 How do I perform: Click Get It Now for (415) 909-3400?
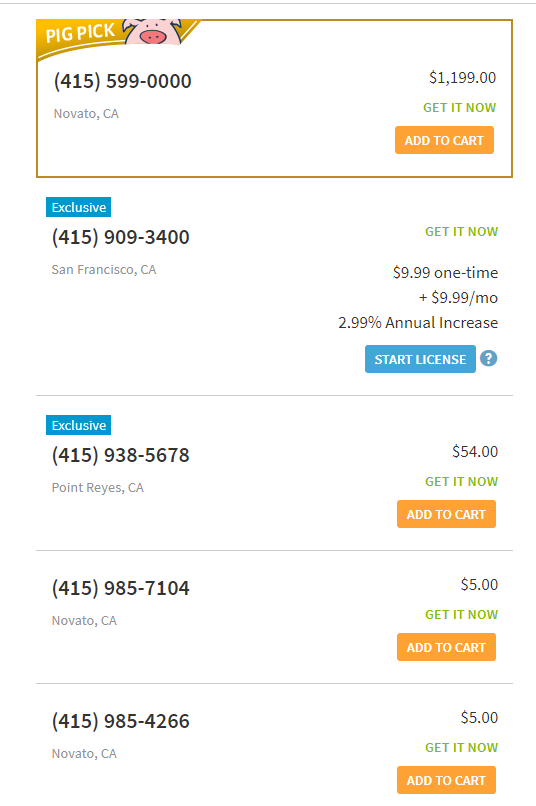coord(461,232)
